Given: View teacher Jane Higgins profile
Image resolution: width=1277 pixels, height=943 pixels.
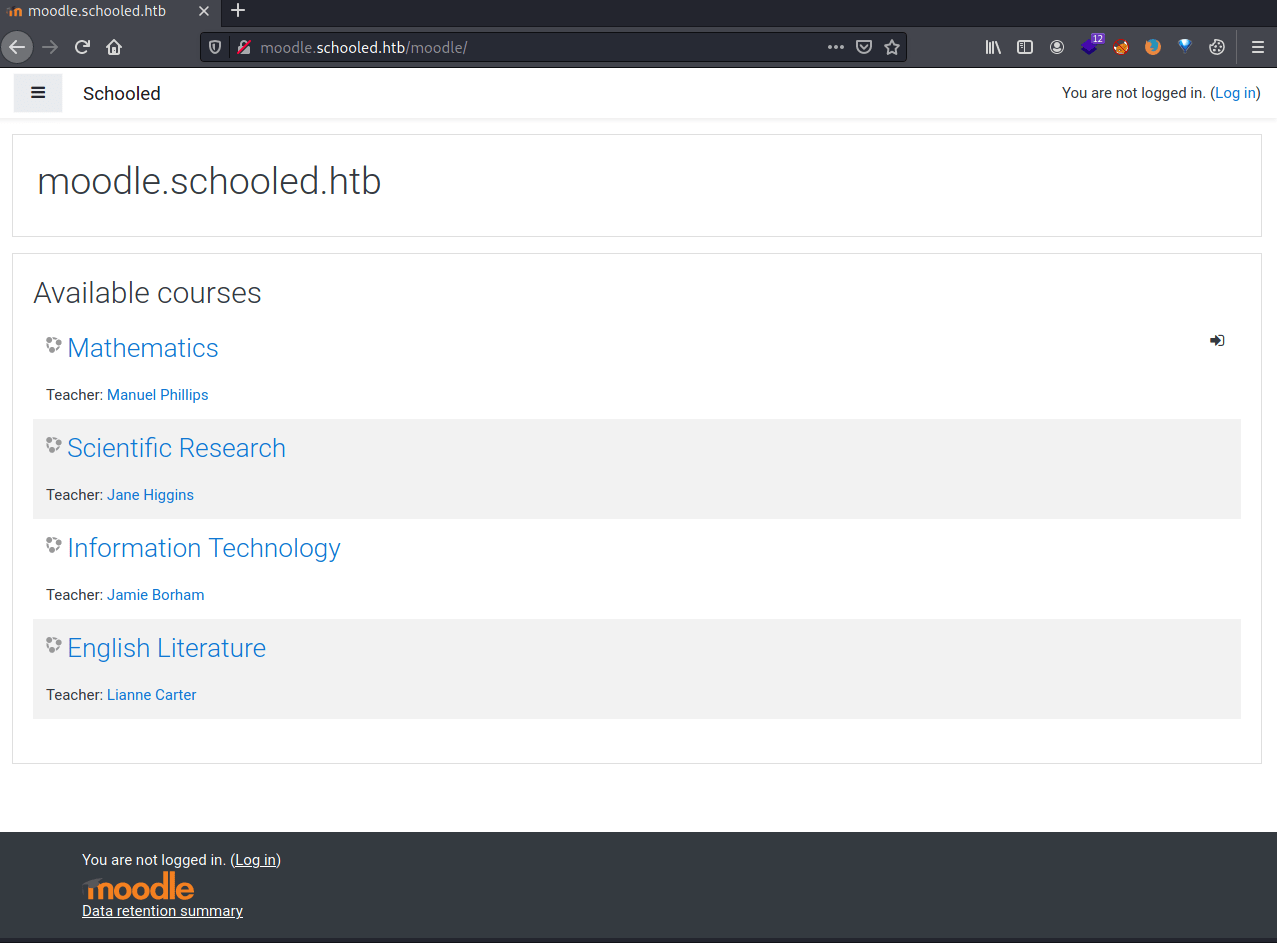Looking at the screenshot, I should (150, 495).
